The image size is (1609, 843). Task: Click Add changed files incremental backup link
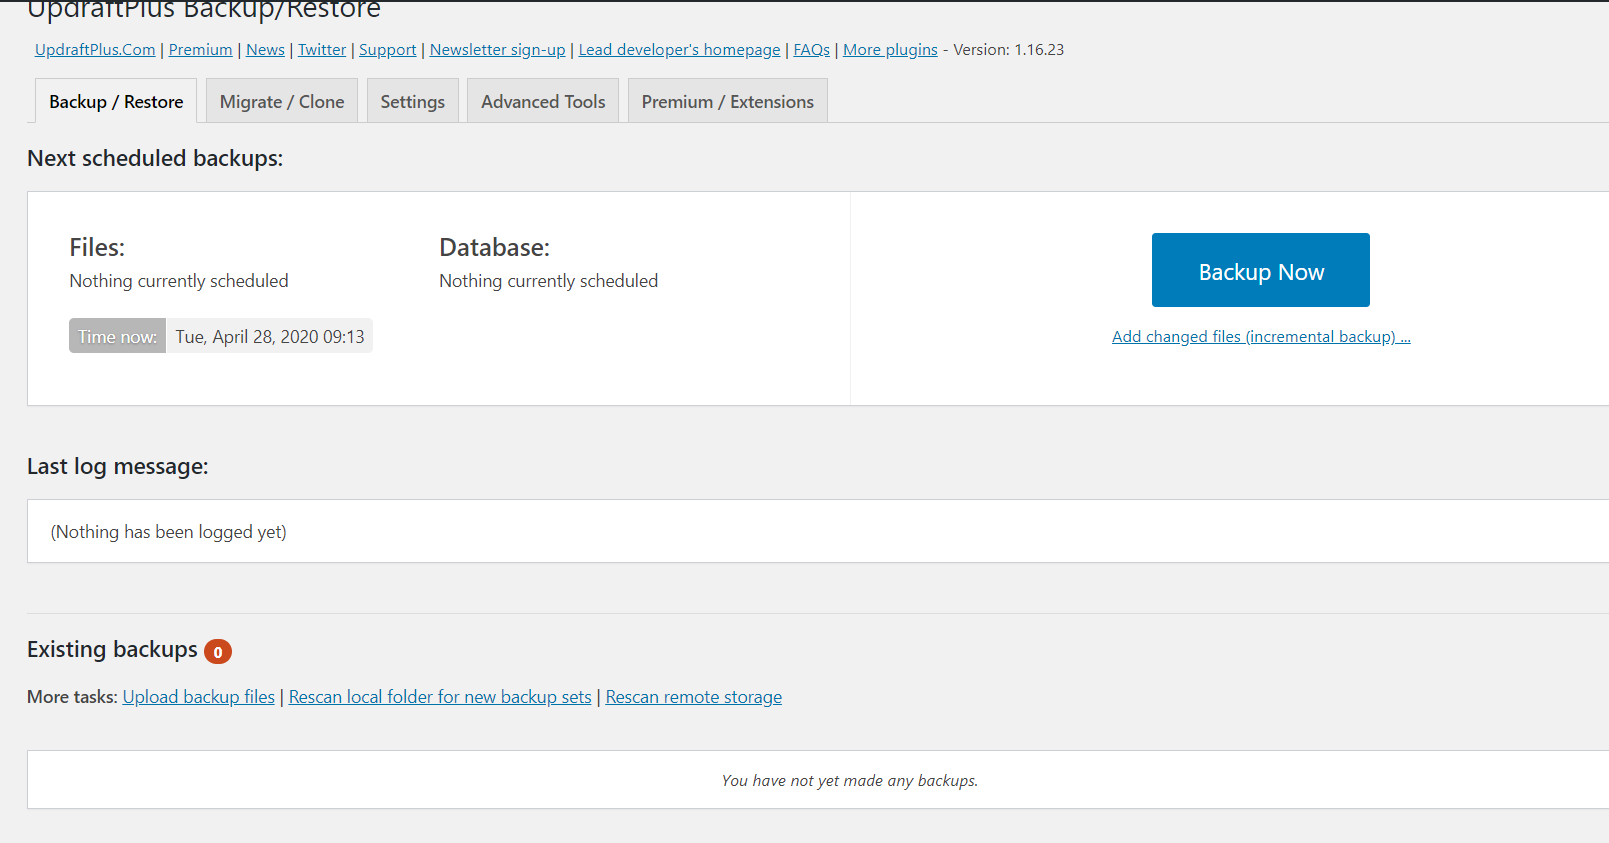click(x=1261, y=337)
